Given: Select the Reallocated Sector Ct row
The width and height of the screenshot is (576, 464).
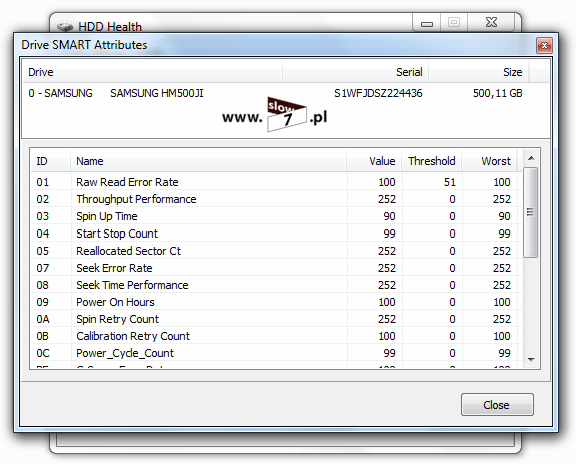Looking at the screenshot, I should click(276, 251).
